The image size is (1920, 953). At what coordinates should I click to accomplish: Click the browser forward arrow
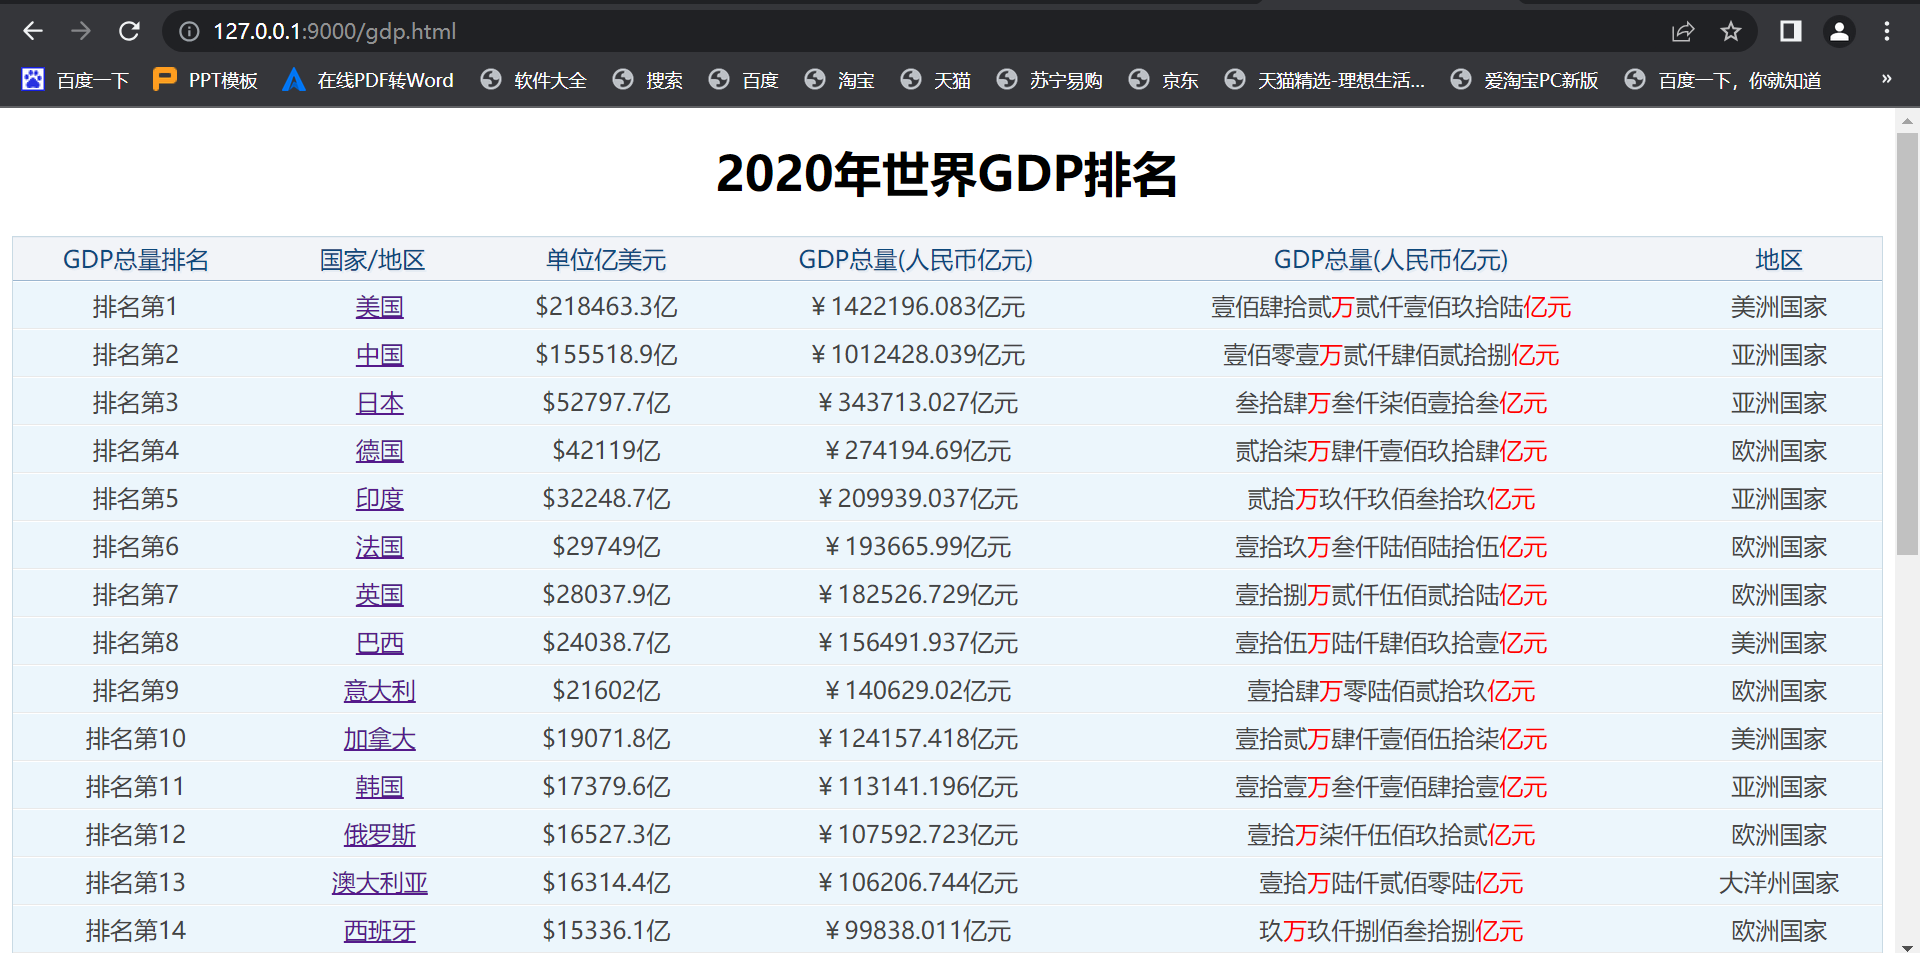81,31
